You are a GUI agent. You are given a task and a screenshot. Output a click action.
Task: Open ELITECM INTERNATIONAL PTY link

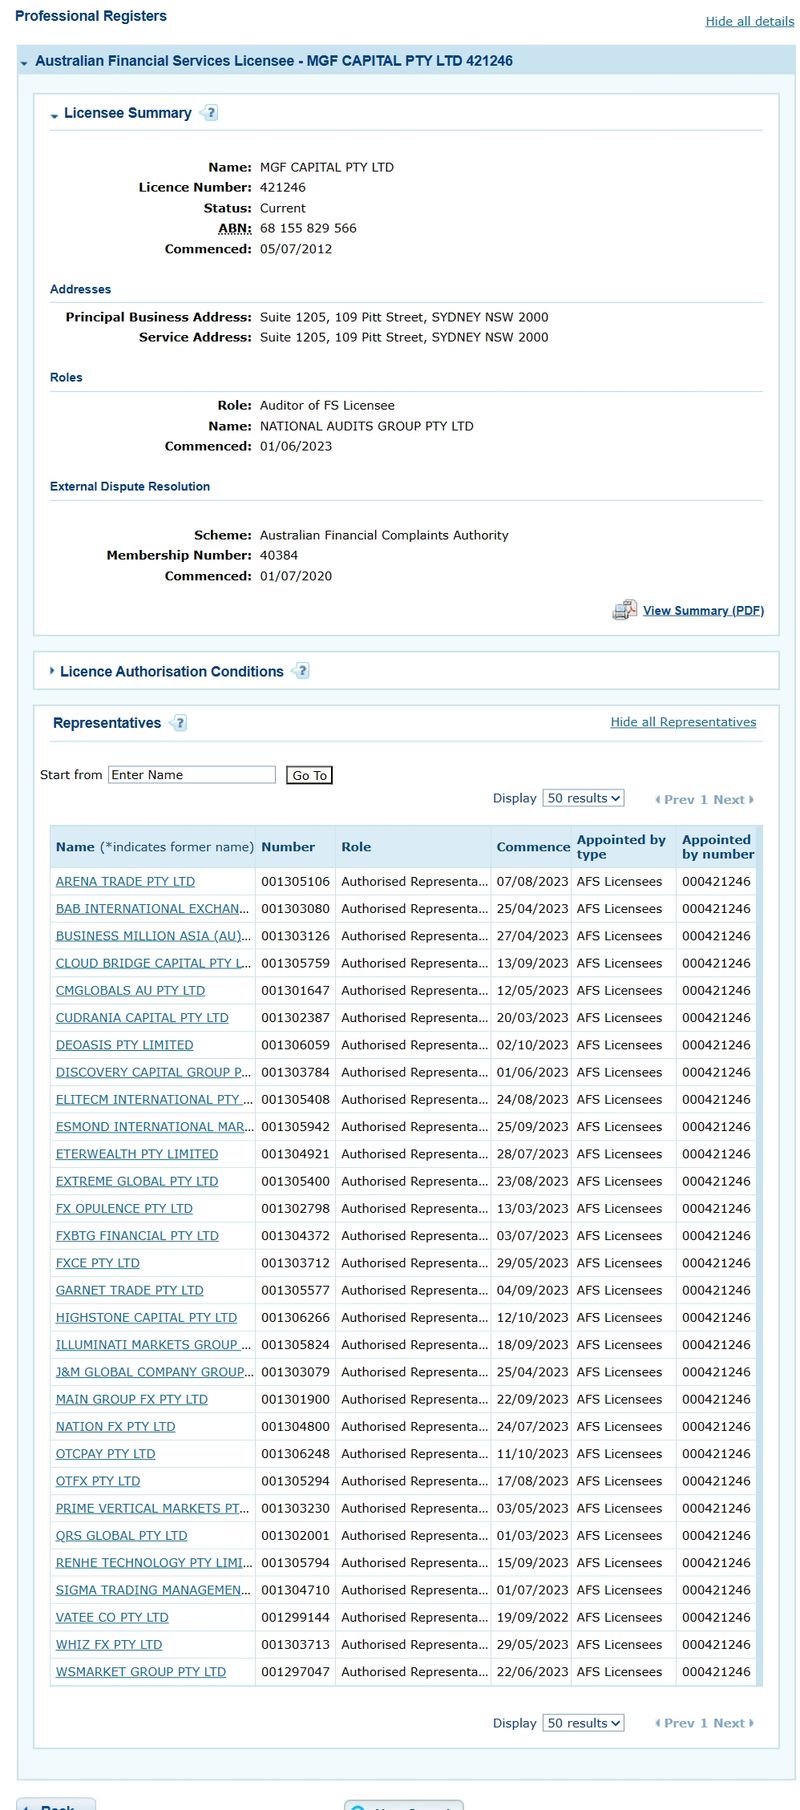(x=153, y=1099)
